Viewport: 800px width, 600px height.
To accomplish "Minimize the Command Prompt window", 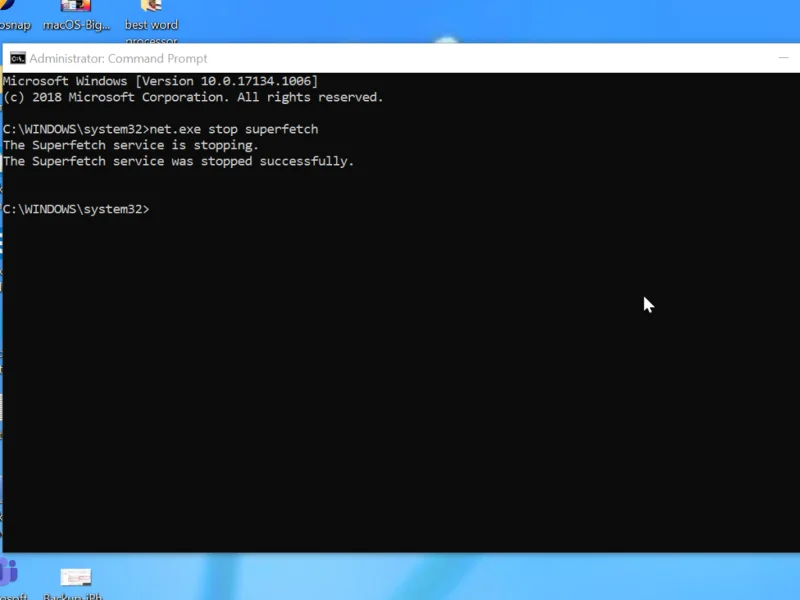I will 784,58.
